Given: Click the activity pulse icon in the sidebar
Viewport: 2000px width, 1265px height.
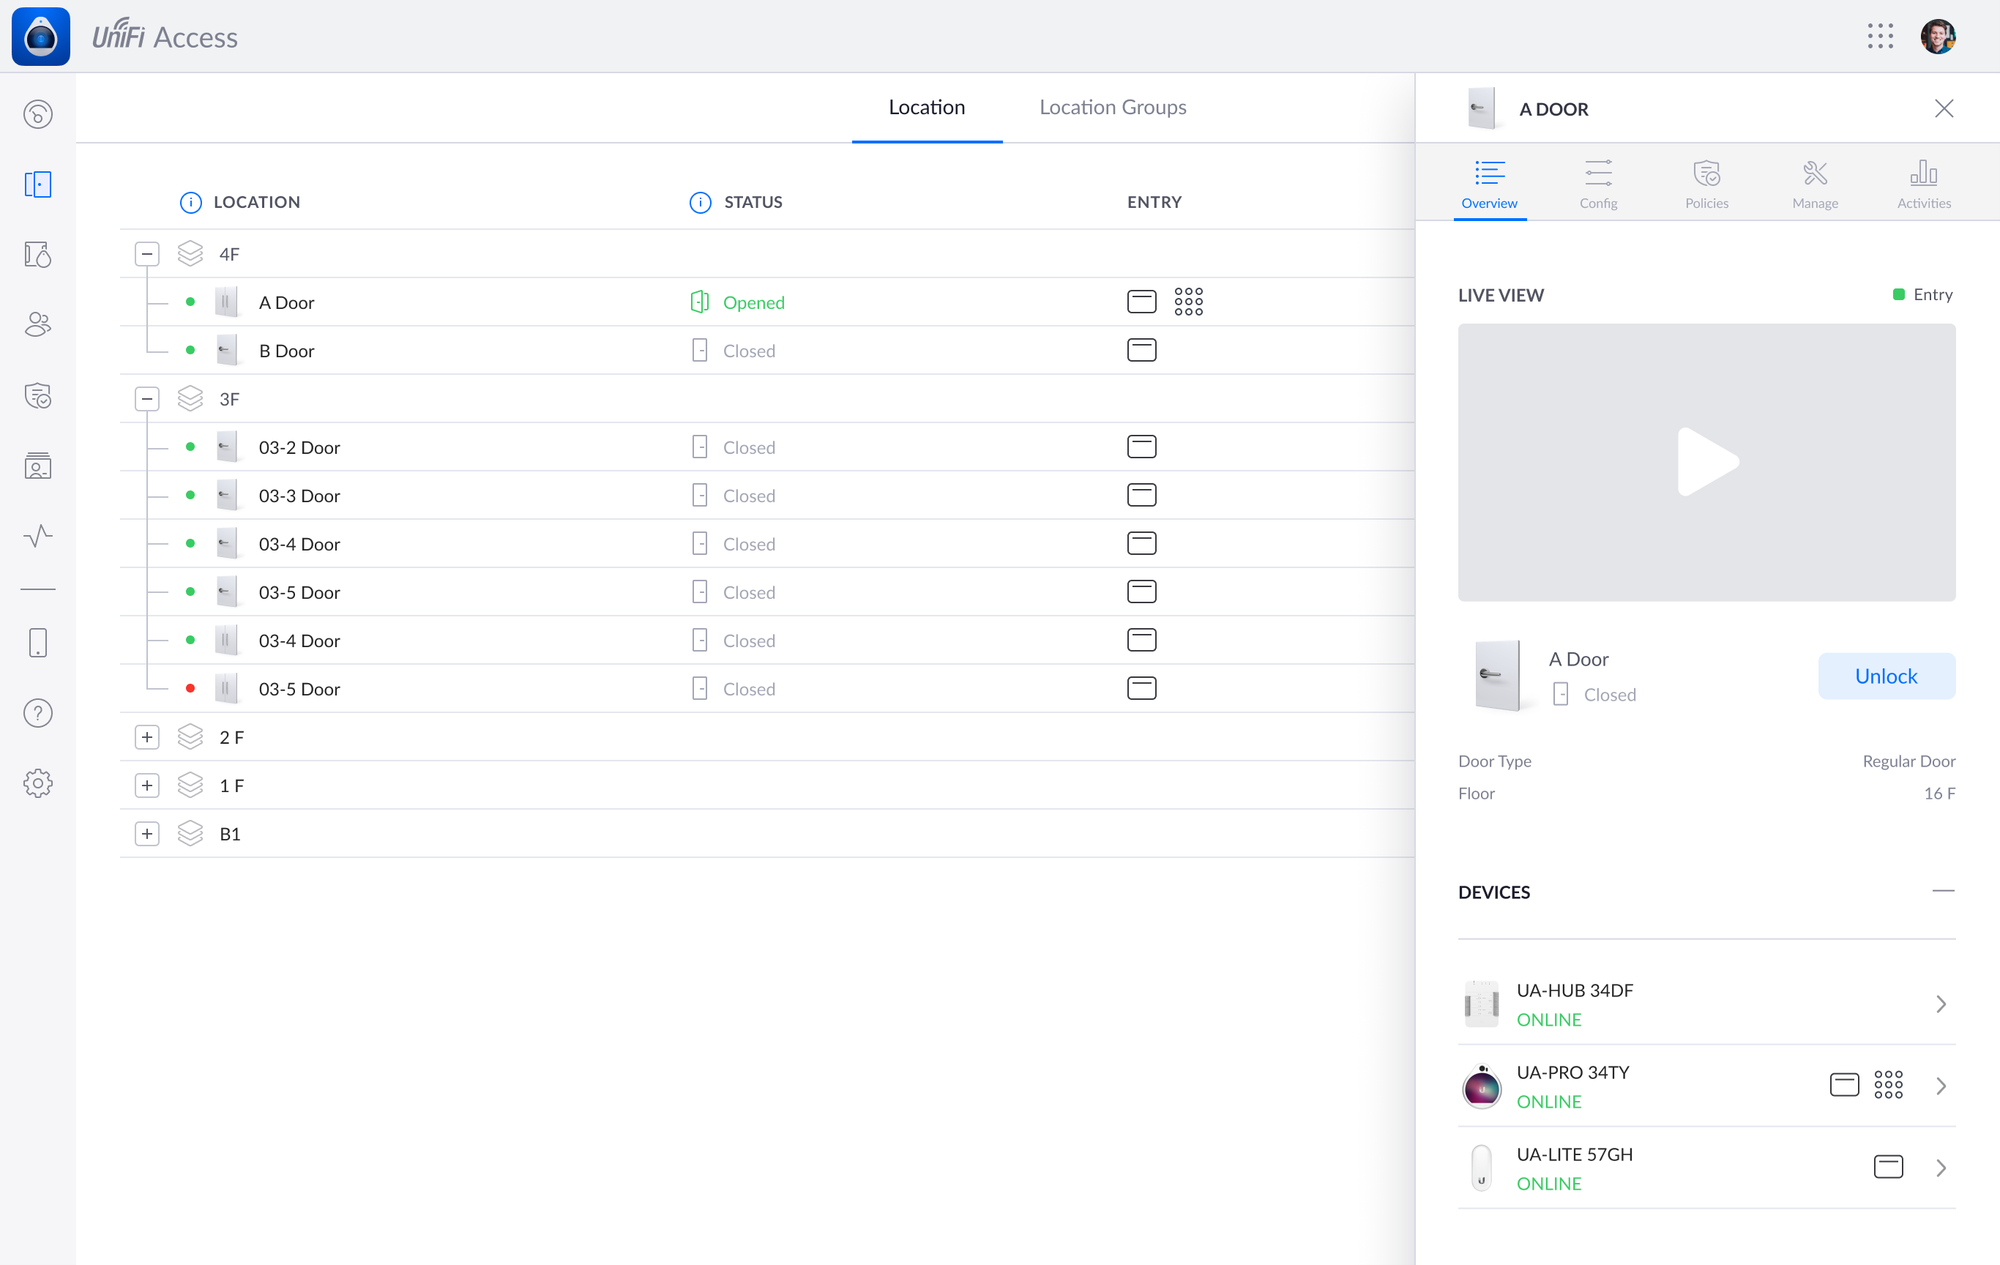Looking at the screenshot, I should (38, 536).
